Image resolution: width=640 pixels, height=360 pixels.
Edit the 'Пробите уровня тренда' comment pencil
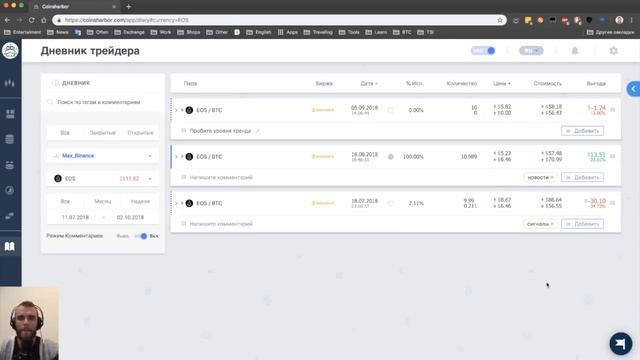258,131
